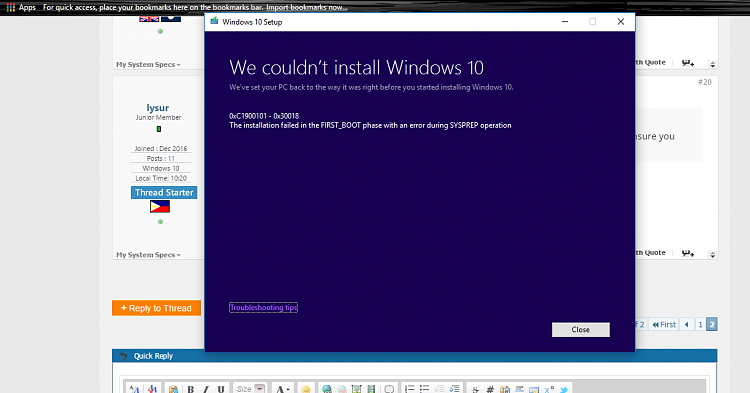Click Import bookmarks now link
750x393 pixels.
(x=307, y=7)
